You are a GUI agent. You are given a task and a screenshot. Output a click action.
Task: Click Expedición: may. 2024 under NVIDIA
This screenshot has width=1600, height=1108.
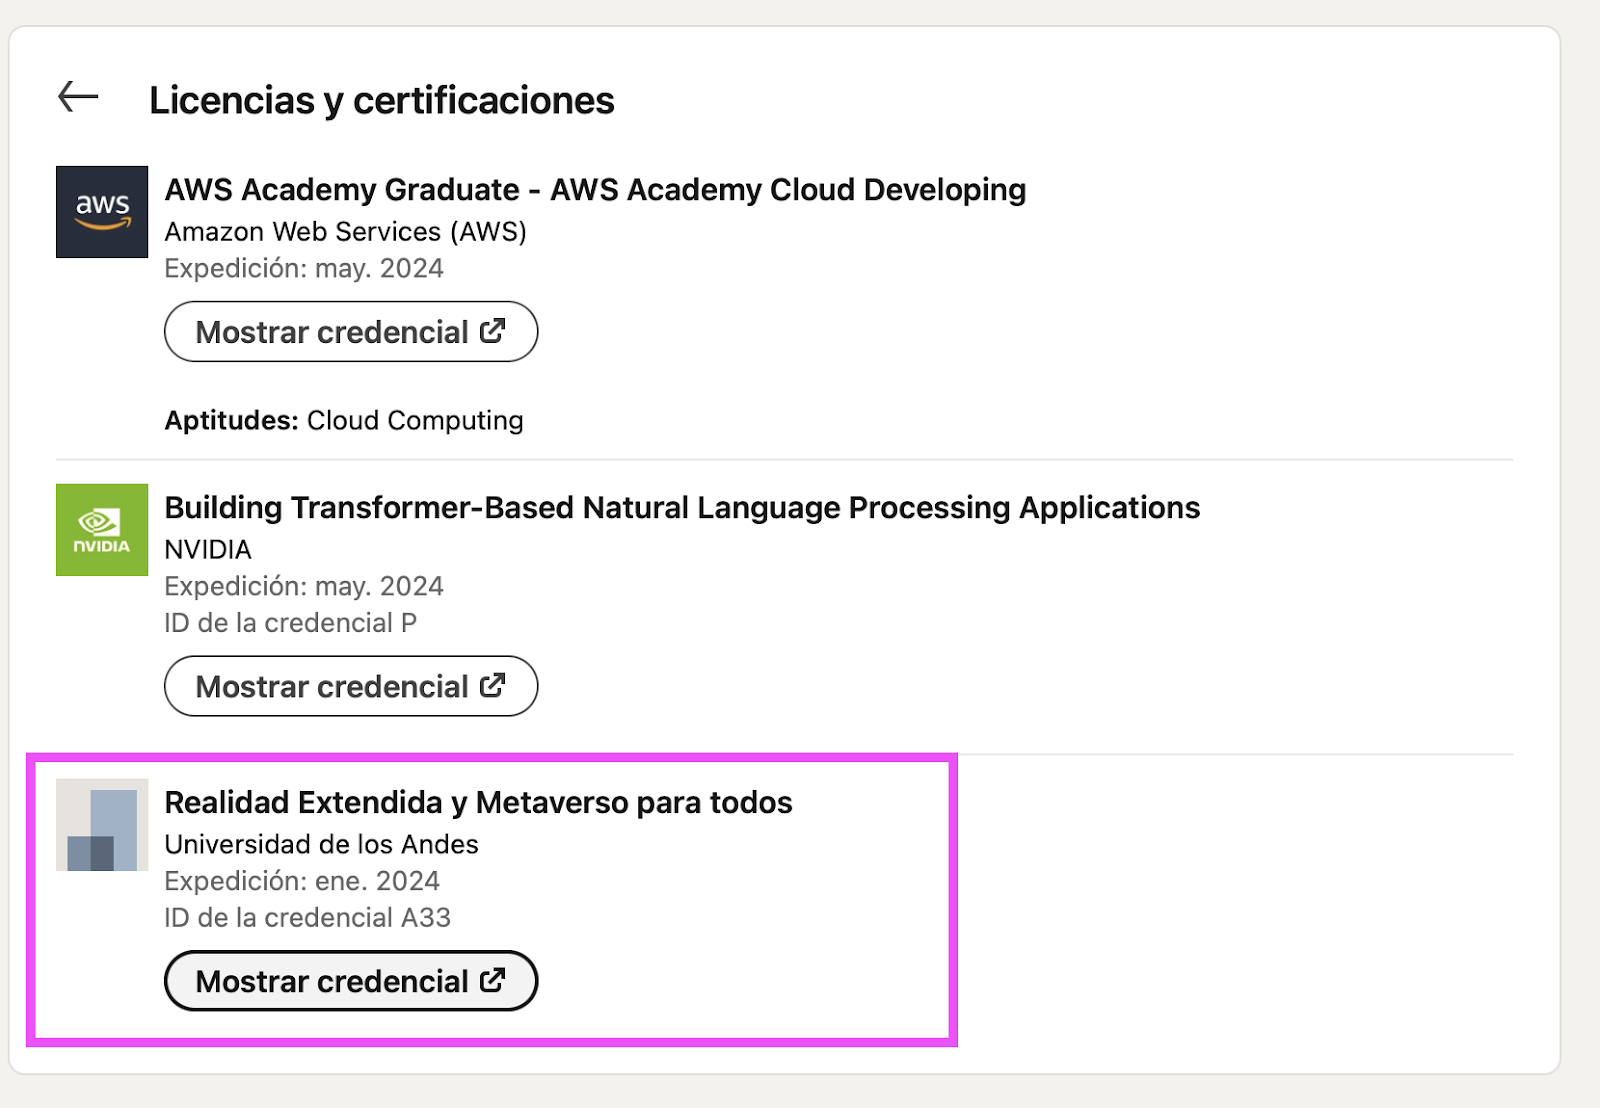304,587
